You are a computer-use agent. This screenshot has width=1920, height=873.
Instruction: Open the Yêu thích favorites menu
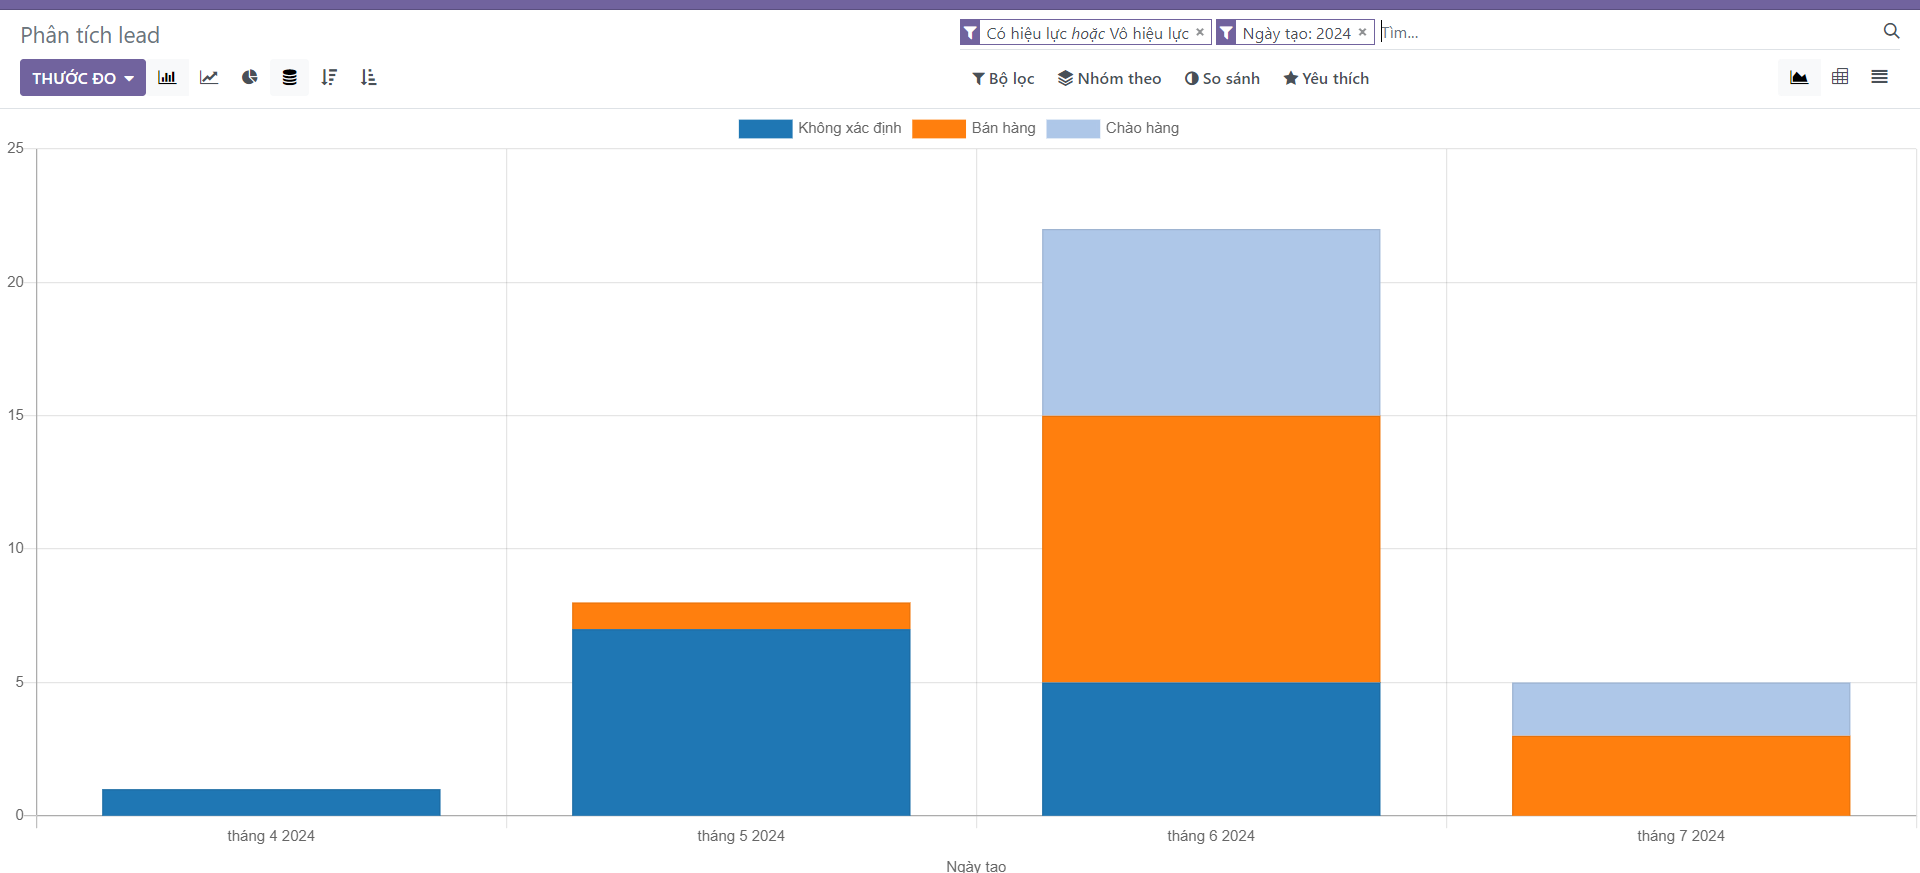coord(1326,78)
